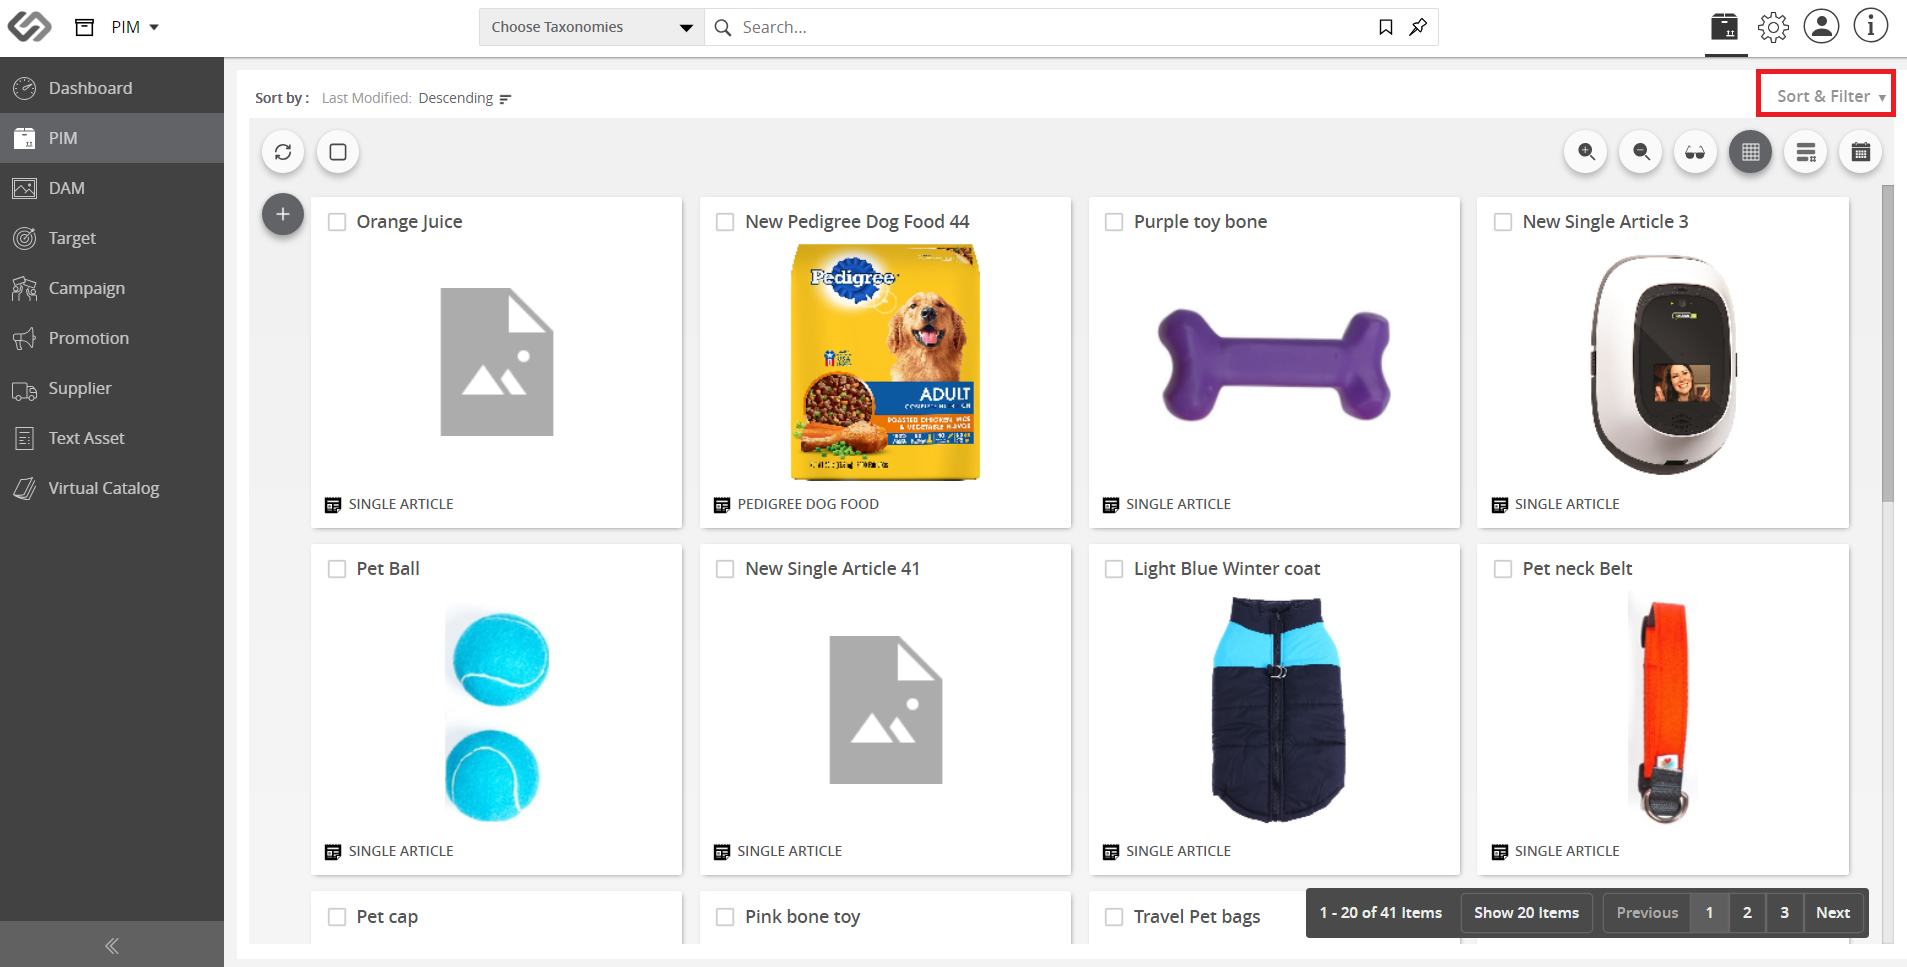Click the bookmark icon in search bar
Viewport: 1907px width, 967px height.
click(x=1386, y=27)
